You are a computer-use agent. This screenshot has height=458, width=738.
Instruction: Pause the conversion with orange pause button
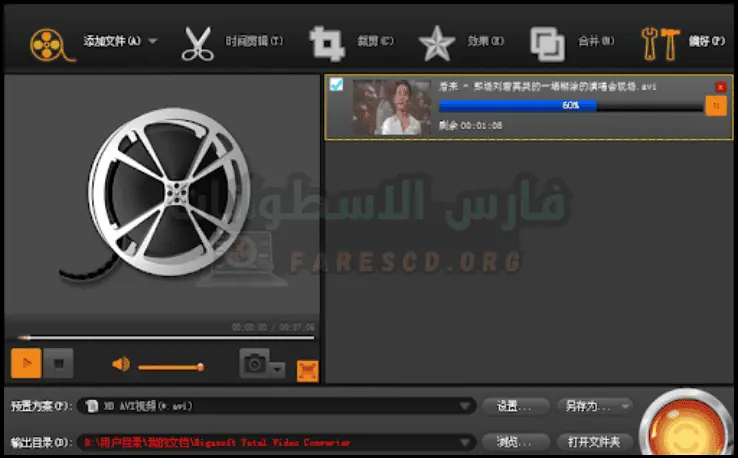[x=716, y=106]
